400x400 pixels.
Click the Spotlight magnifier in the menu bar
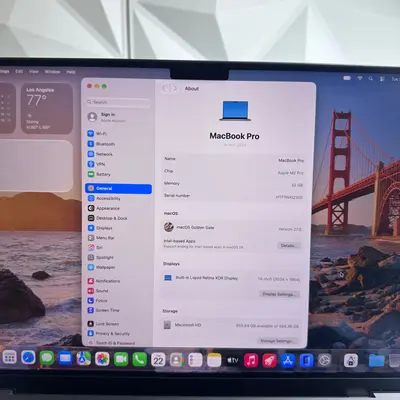[x=371, y=78]
